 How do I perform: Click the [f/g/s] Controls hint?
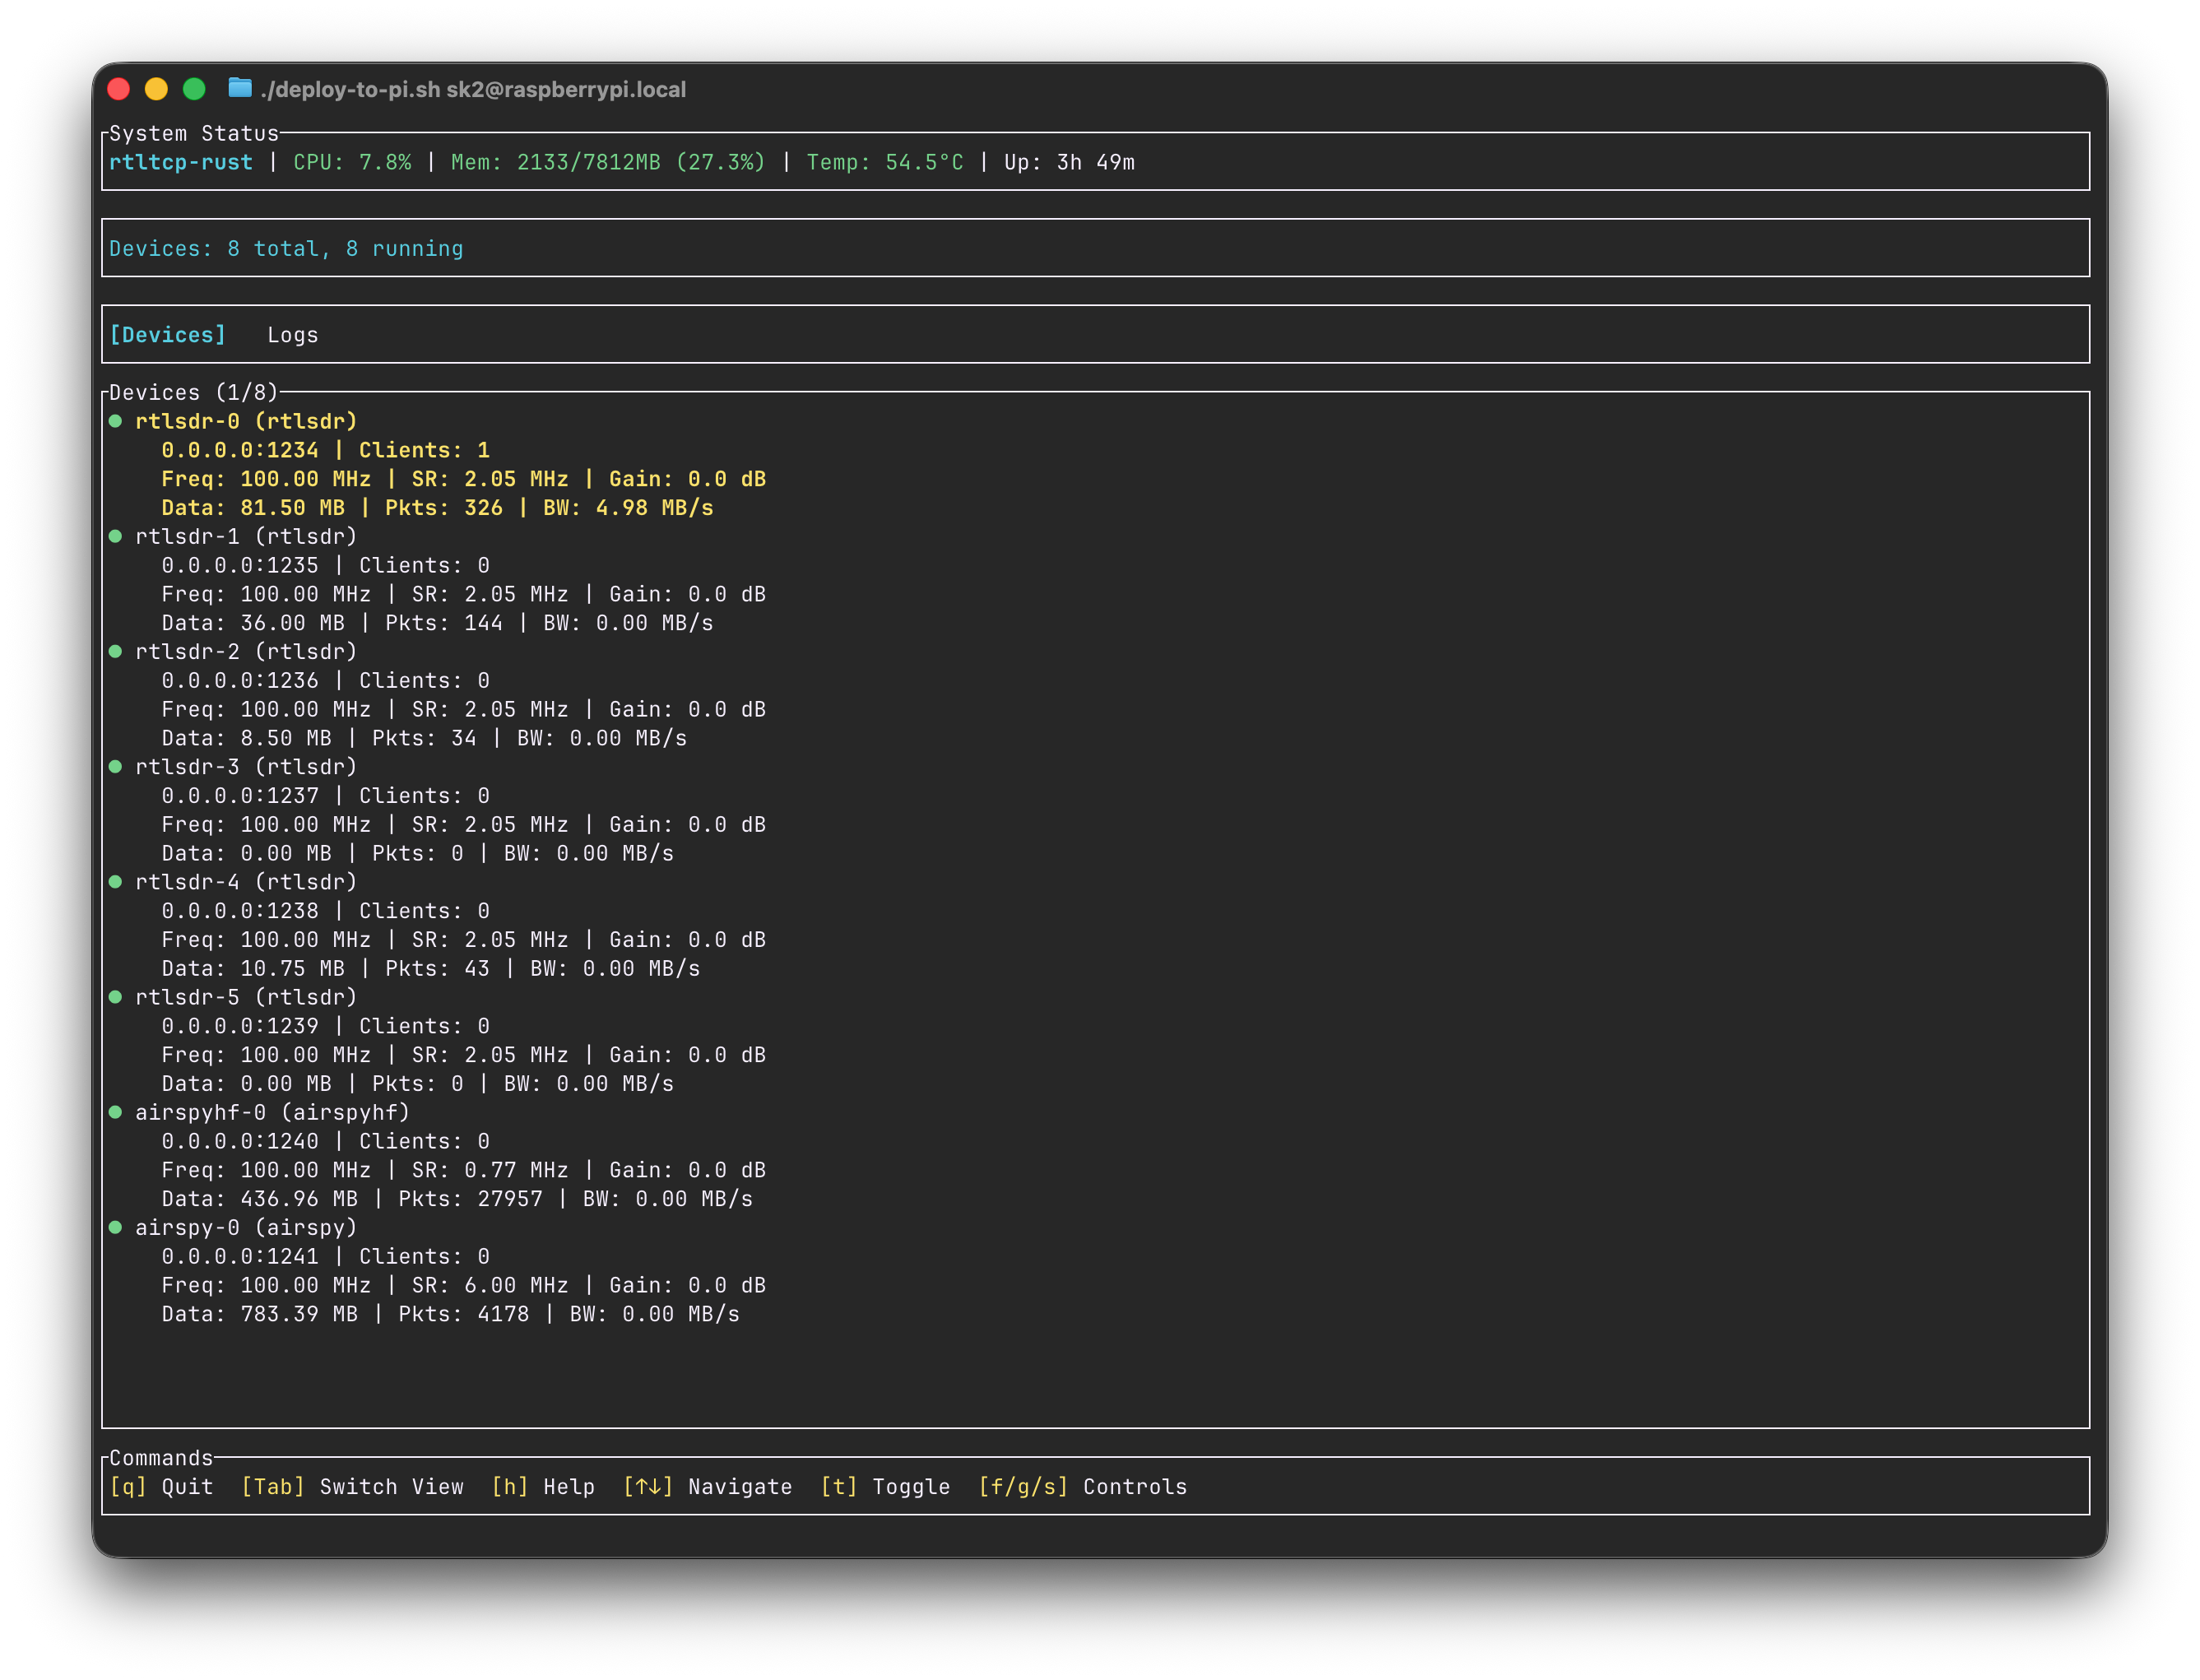[1082, 1487]
